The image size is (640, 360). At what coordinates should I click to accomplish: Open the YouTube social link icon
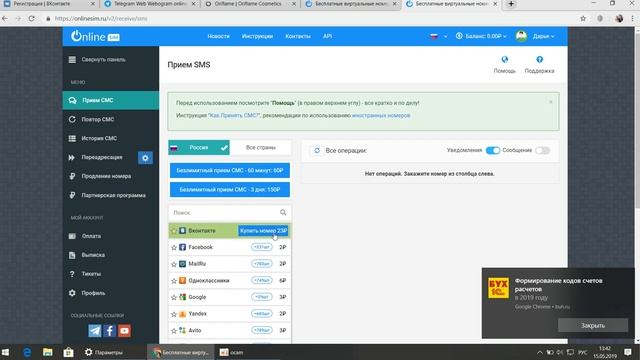(124, 331)
